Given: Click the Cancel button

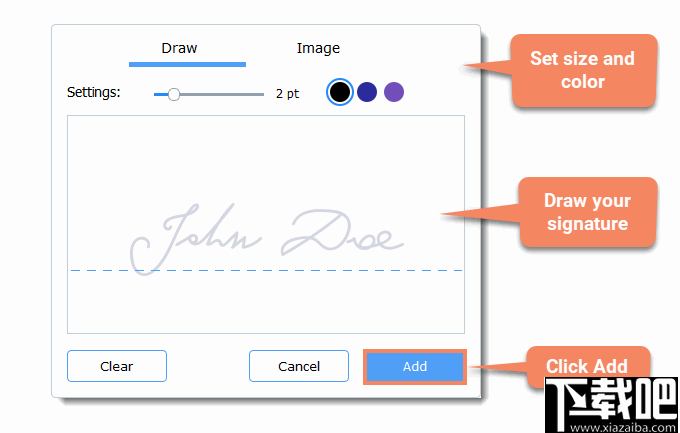Looking at the screenshot, I should pyautogui.click(x=299, y=366).
